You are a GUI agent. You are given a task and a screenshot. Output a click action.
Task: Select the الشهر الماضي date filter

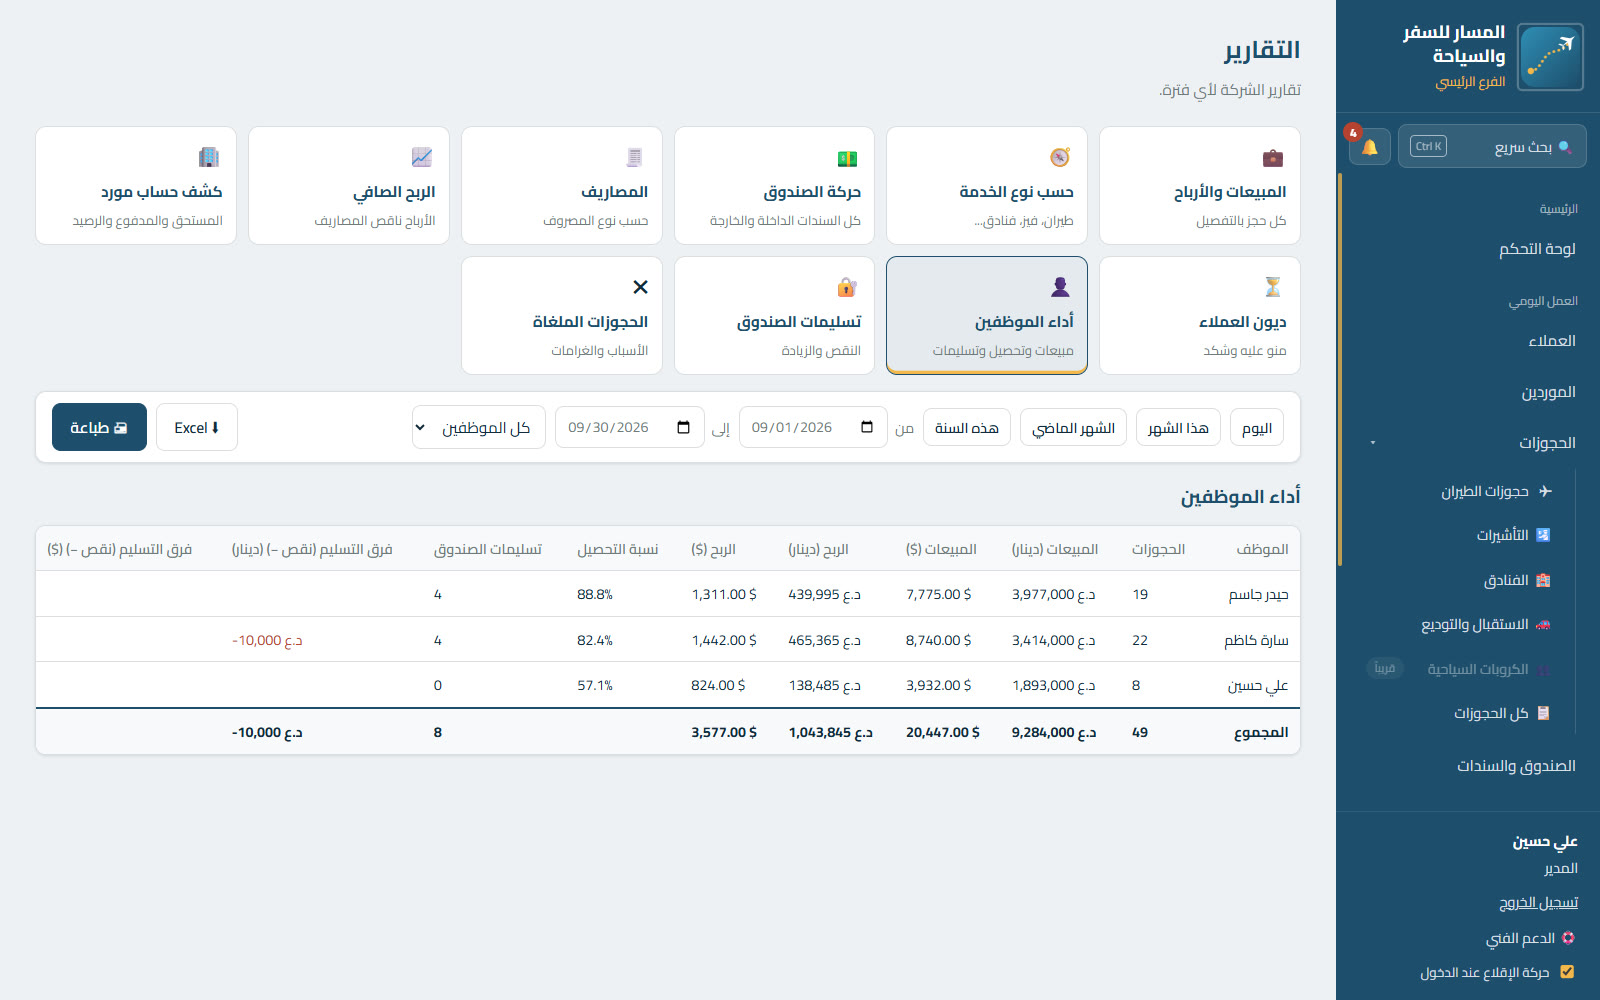pos(1074,428)
